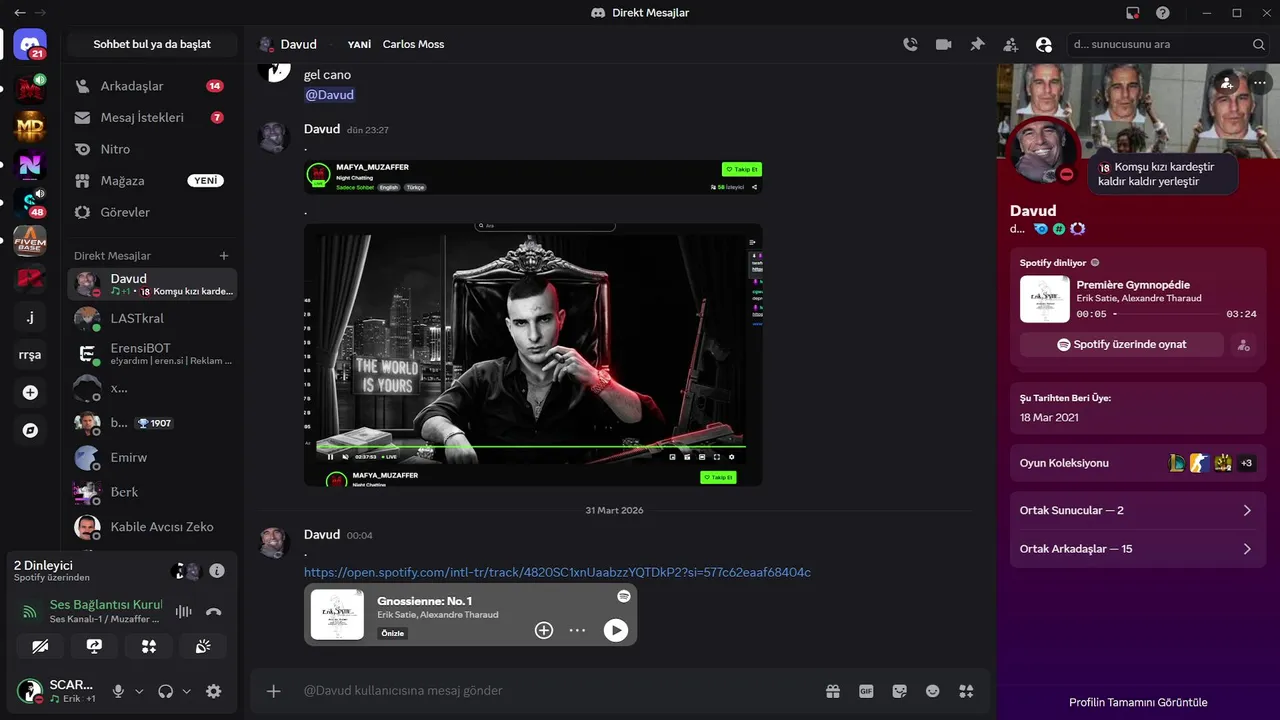
Task: Open Discord home with 21 badge
Action: point(30,44)
